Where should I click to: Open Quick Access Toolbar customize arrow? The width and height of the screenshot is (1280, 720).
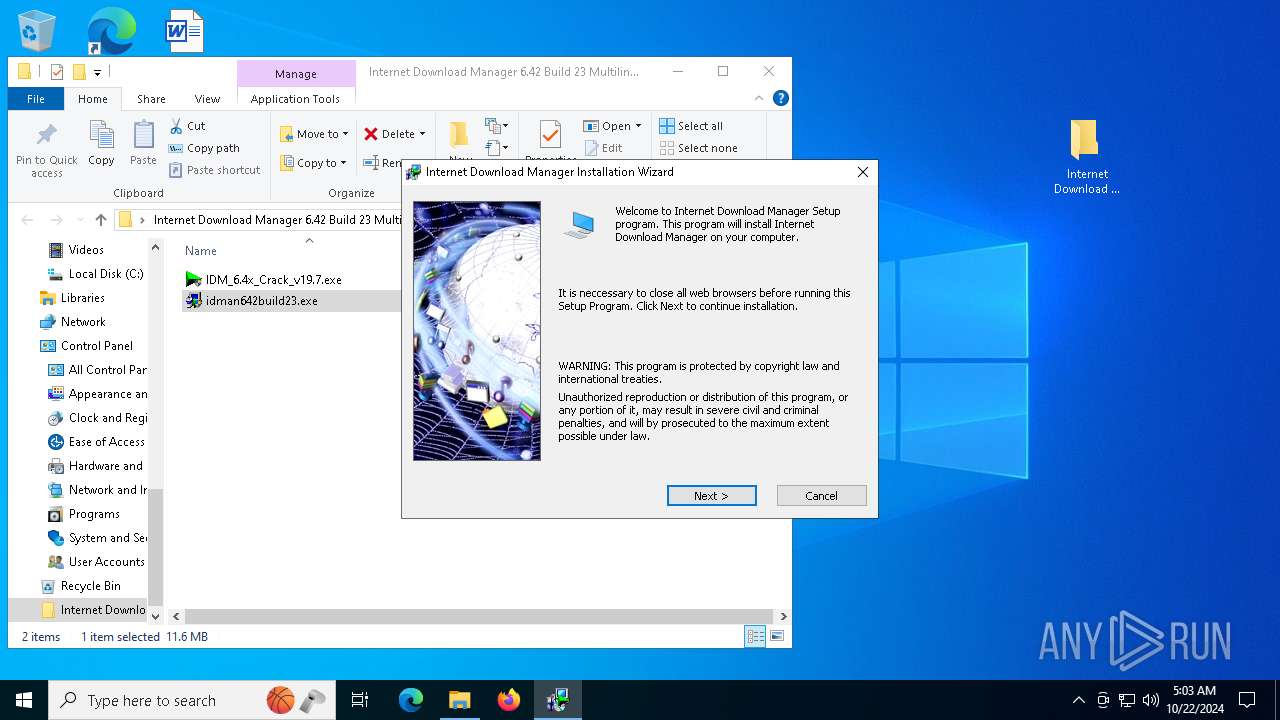pyautogui.click(x=98, y=72)
